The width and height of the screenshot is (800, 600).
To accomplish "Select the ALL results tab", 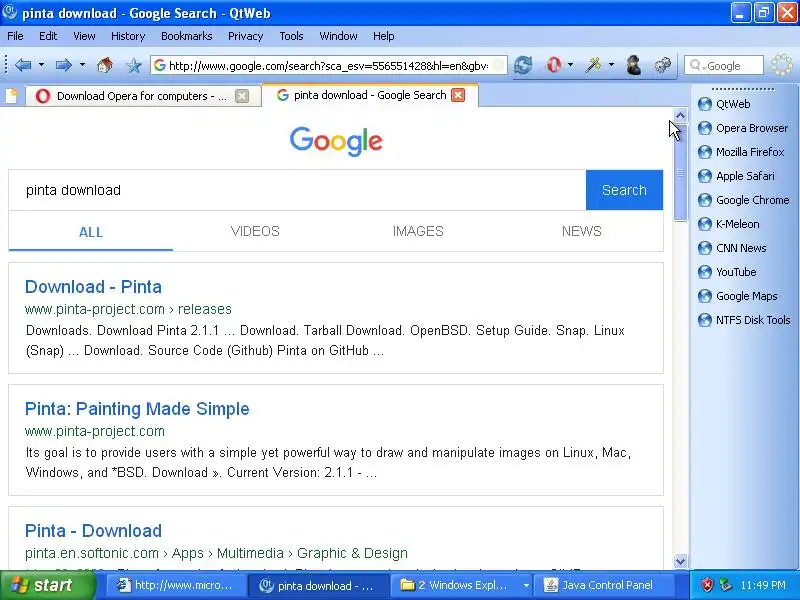I will [x=91, y=232].
